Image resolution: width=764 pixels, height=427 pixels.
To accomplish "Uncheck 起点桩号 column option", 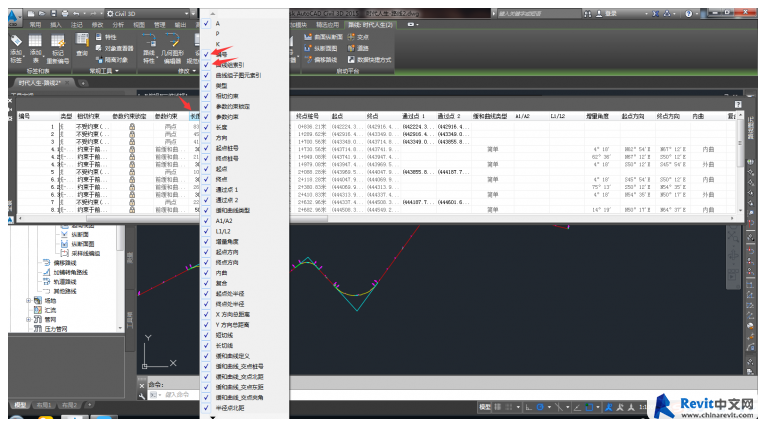I will [x=207, y=148].
